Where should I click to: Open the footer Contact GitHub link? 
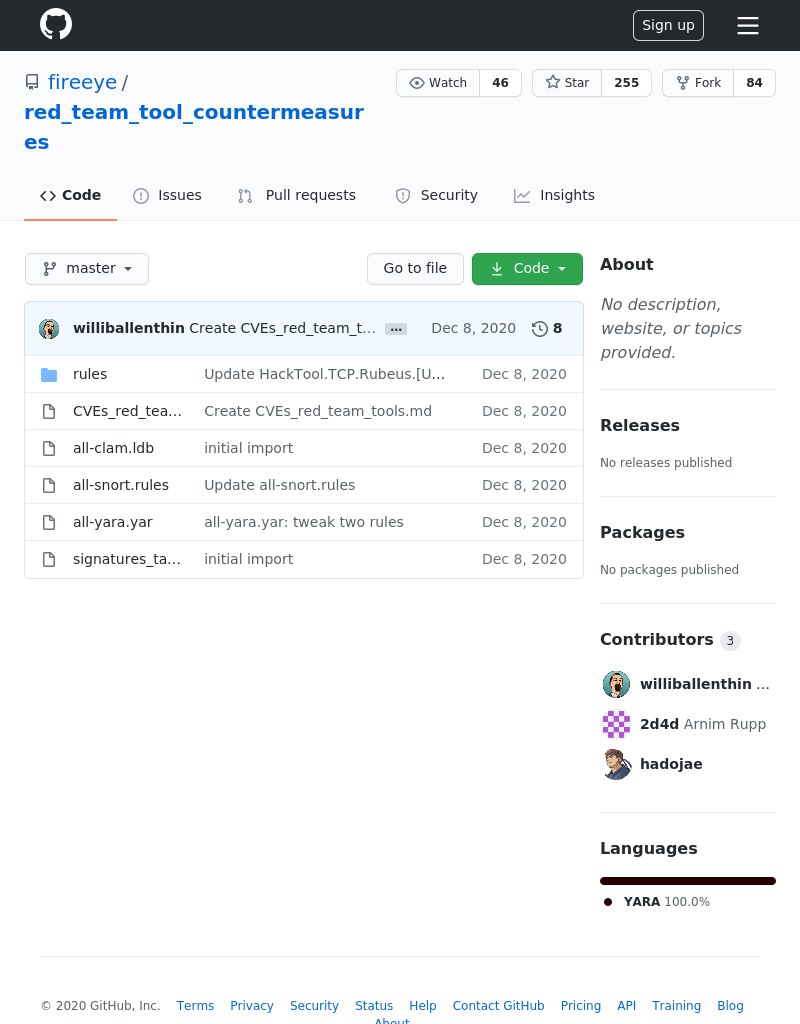point(498,1006)
